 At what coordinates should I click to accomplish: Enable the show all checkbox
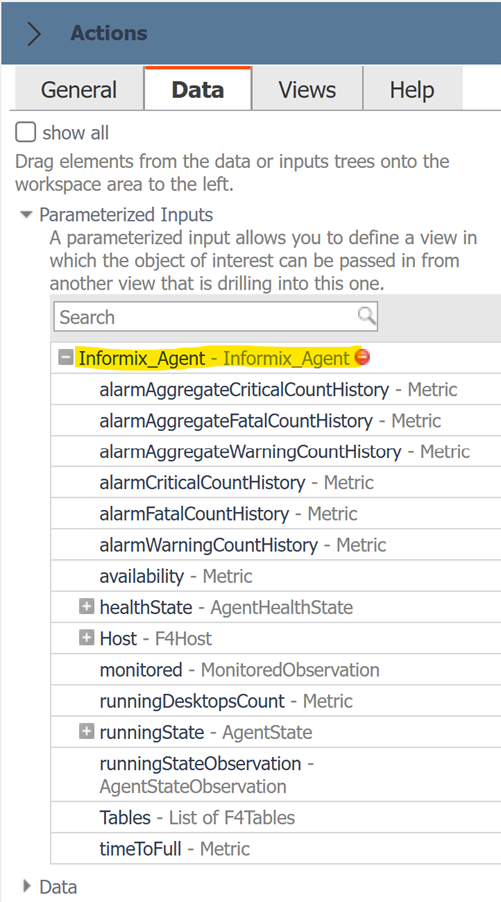[25, 132]
